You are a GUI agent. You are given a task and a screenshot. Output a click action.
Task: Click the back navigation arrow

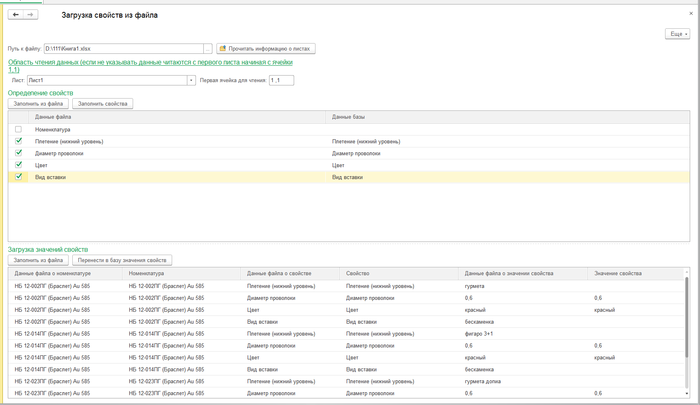pyautogui.click(x=16, y=15)
